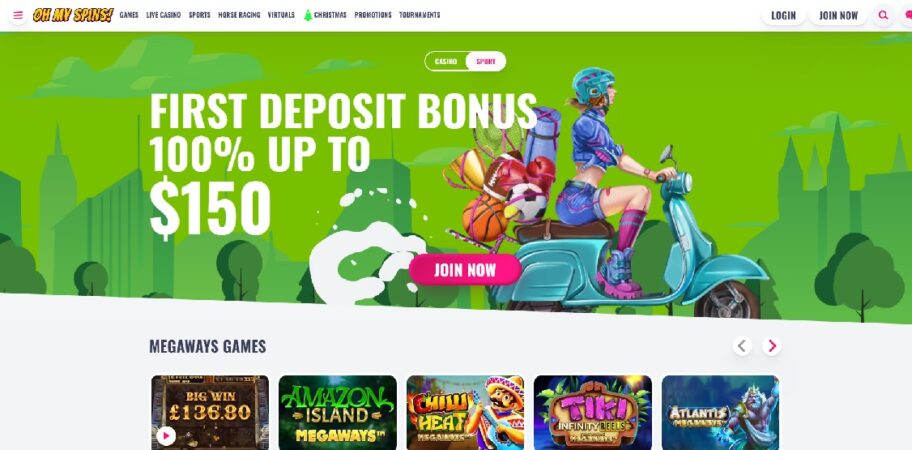The image size is (912, 450).
Task: Open the Tournaments link
Action: (x=419, y=15)
